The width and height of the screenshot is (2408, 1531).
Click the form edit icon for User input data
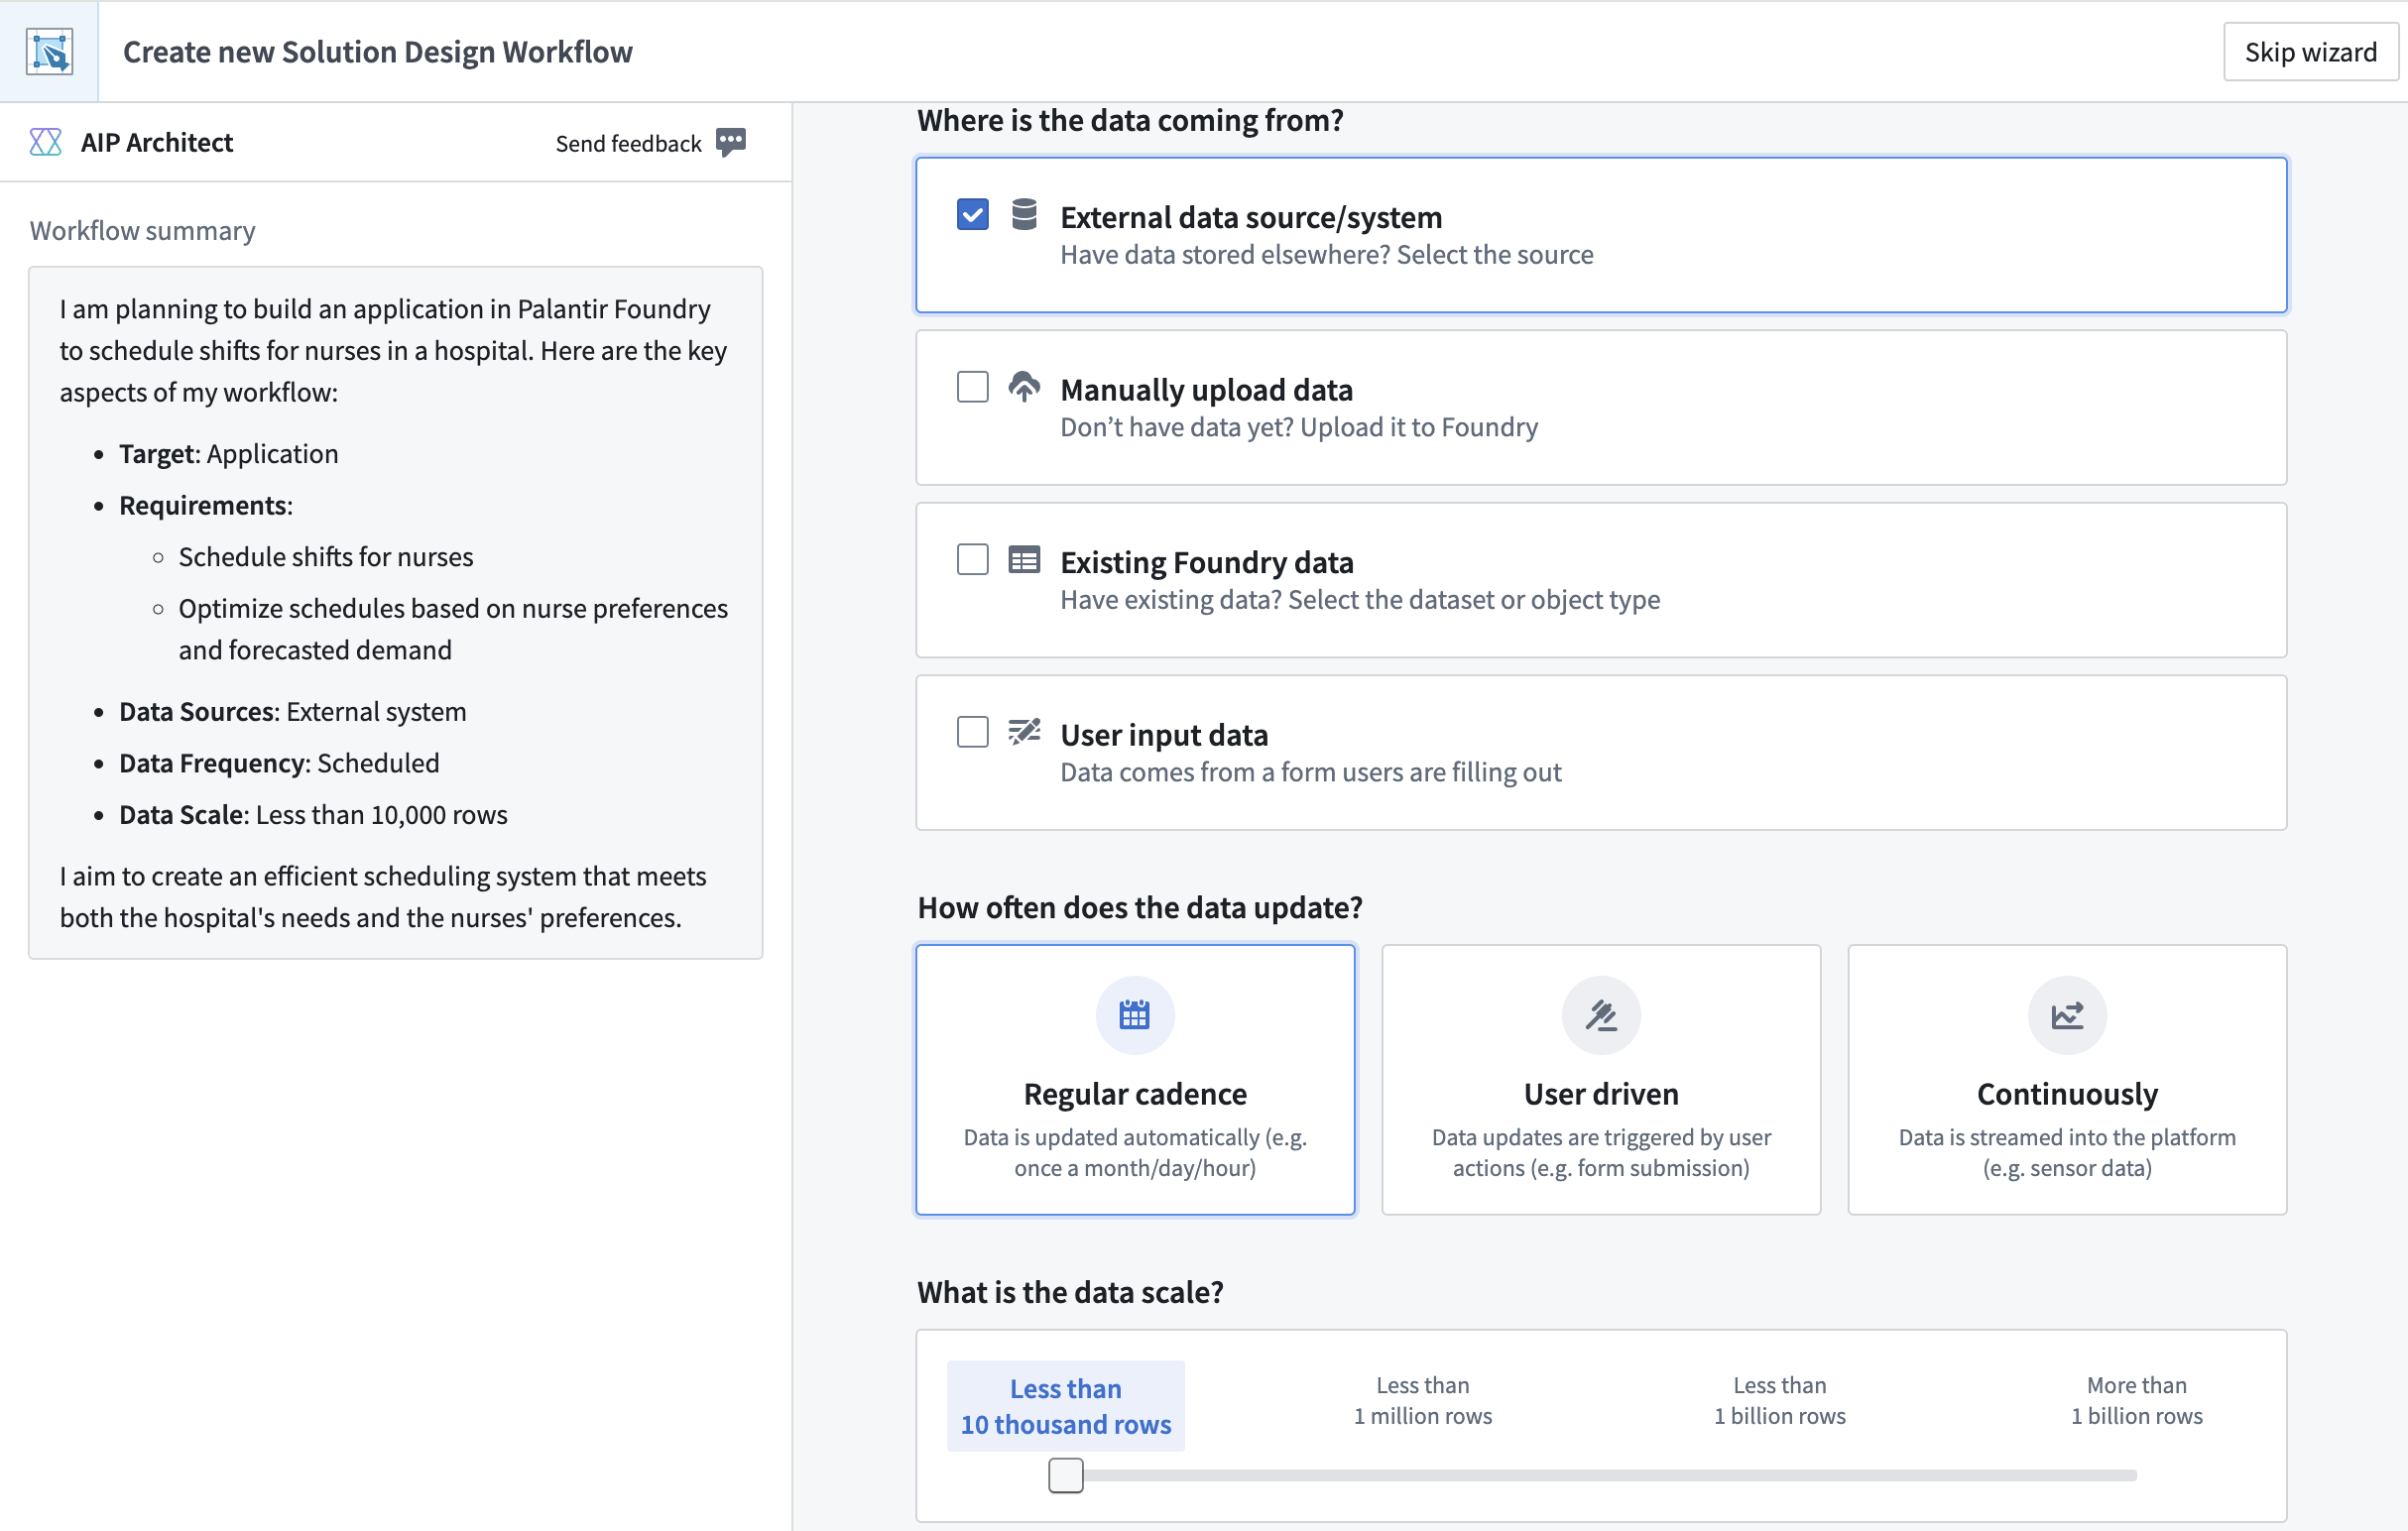pyautogui.click(x=1024, y=731)
